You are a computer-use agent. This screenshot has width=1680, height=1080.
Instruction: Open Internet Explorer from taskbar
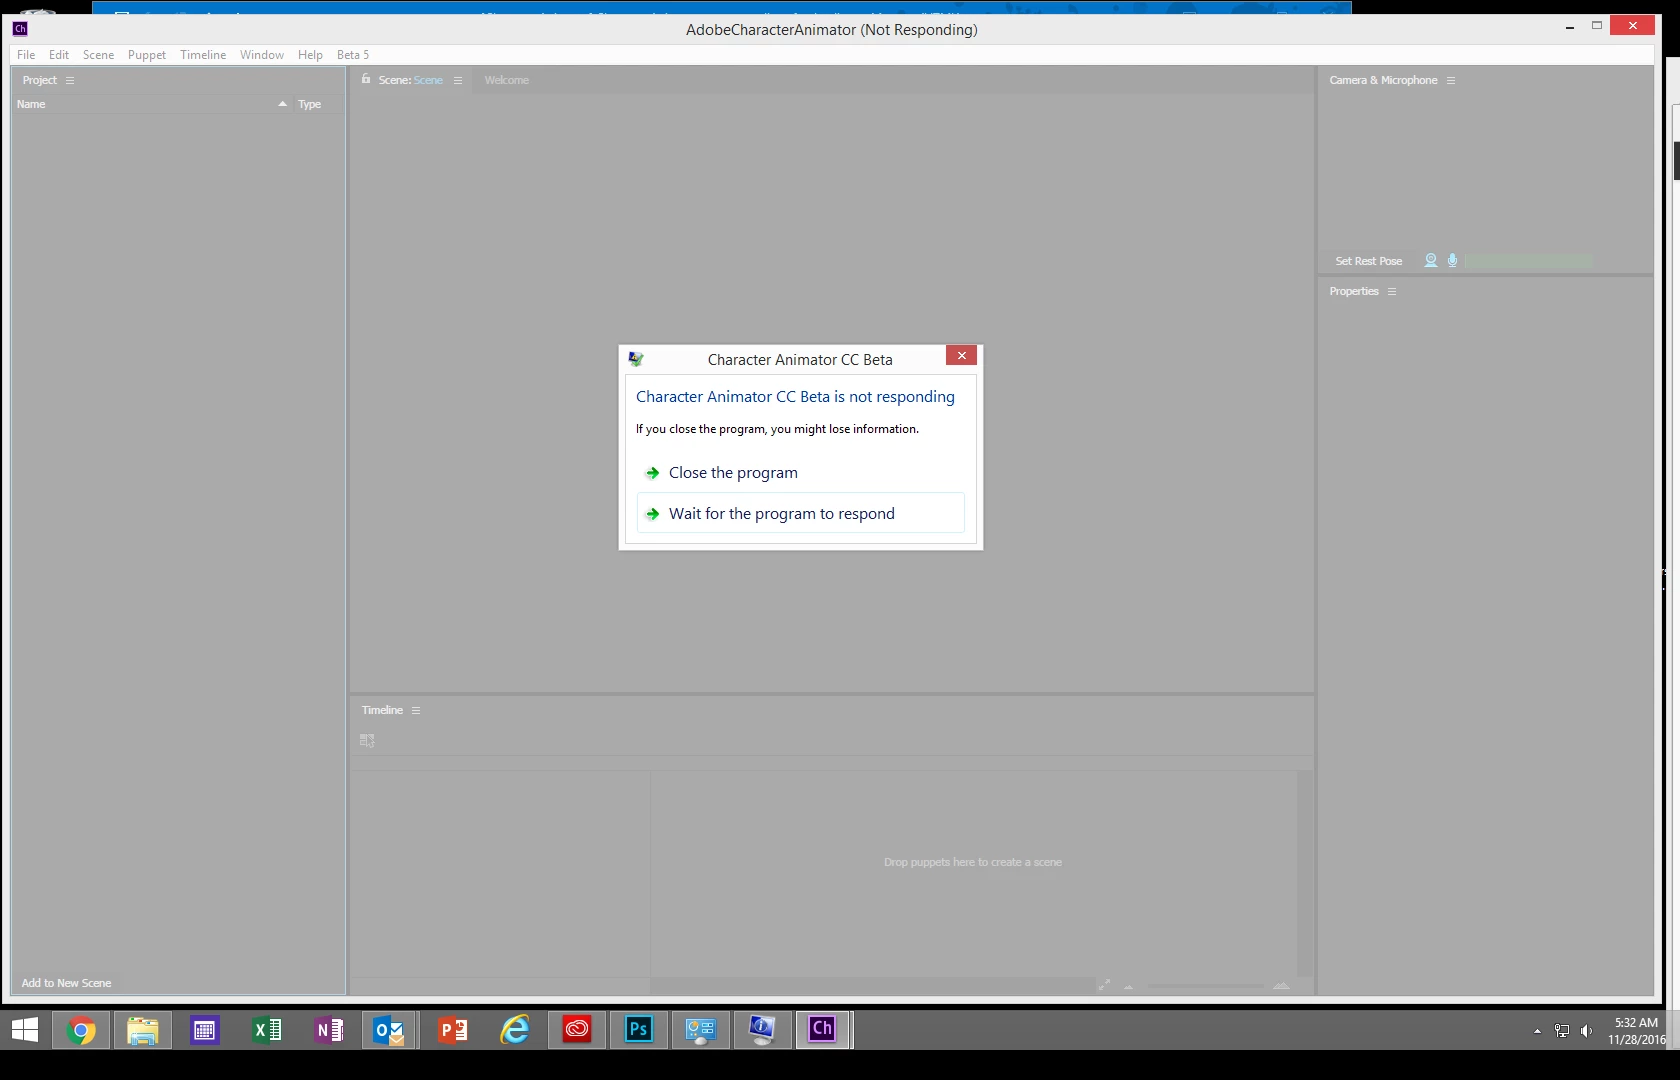click(515, 1029)
